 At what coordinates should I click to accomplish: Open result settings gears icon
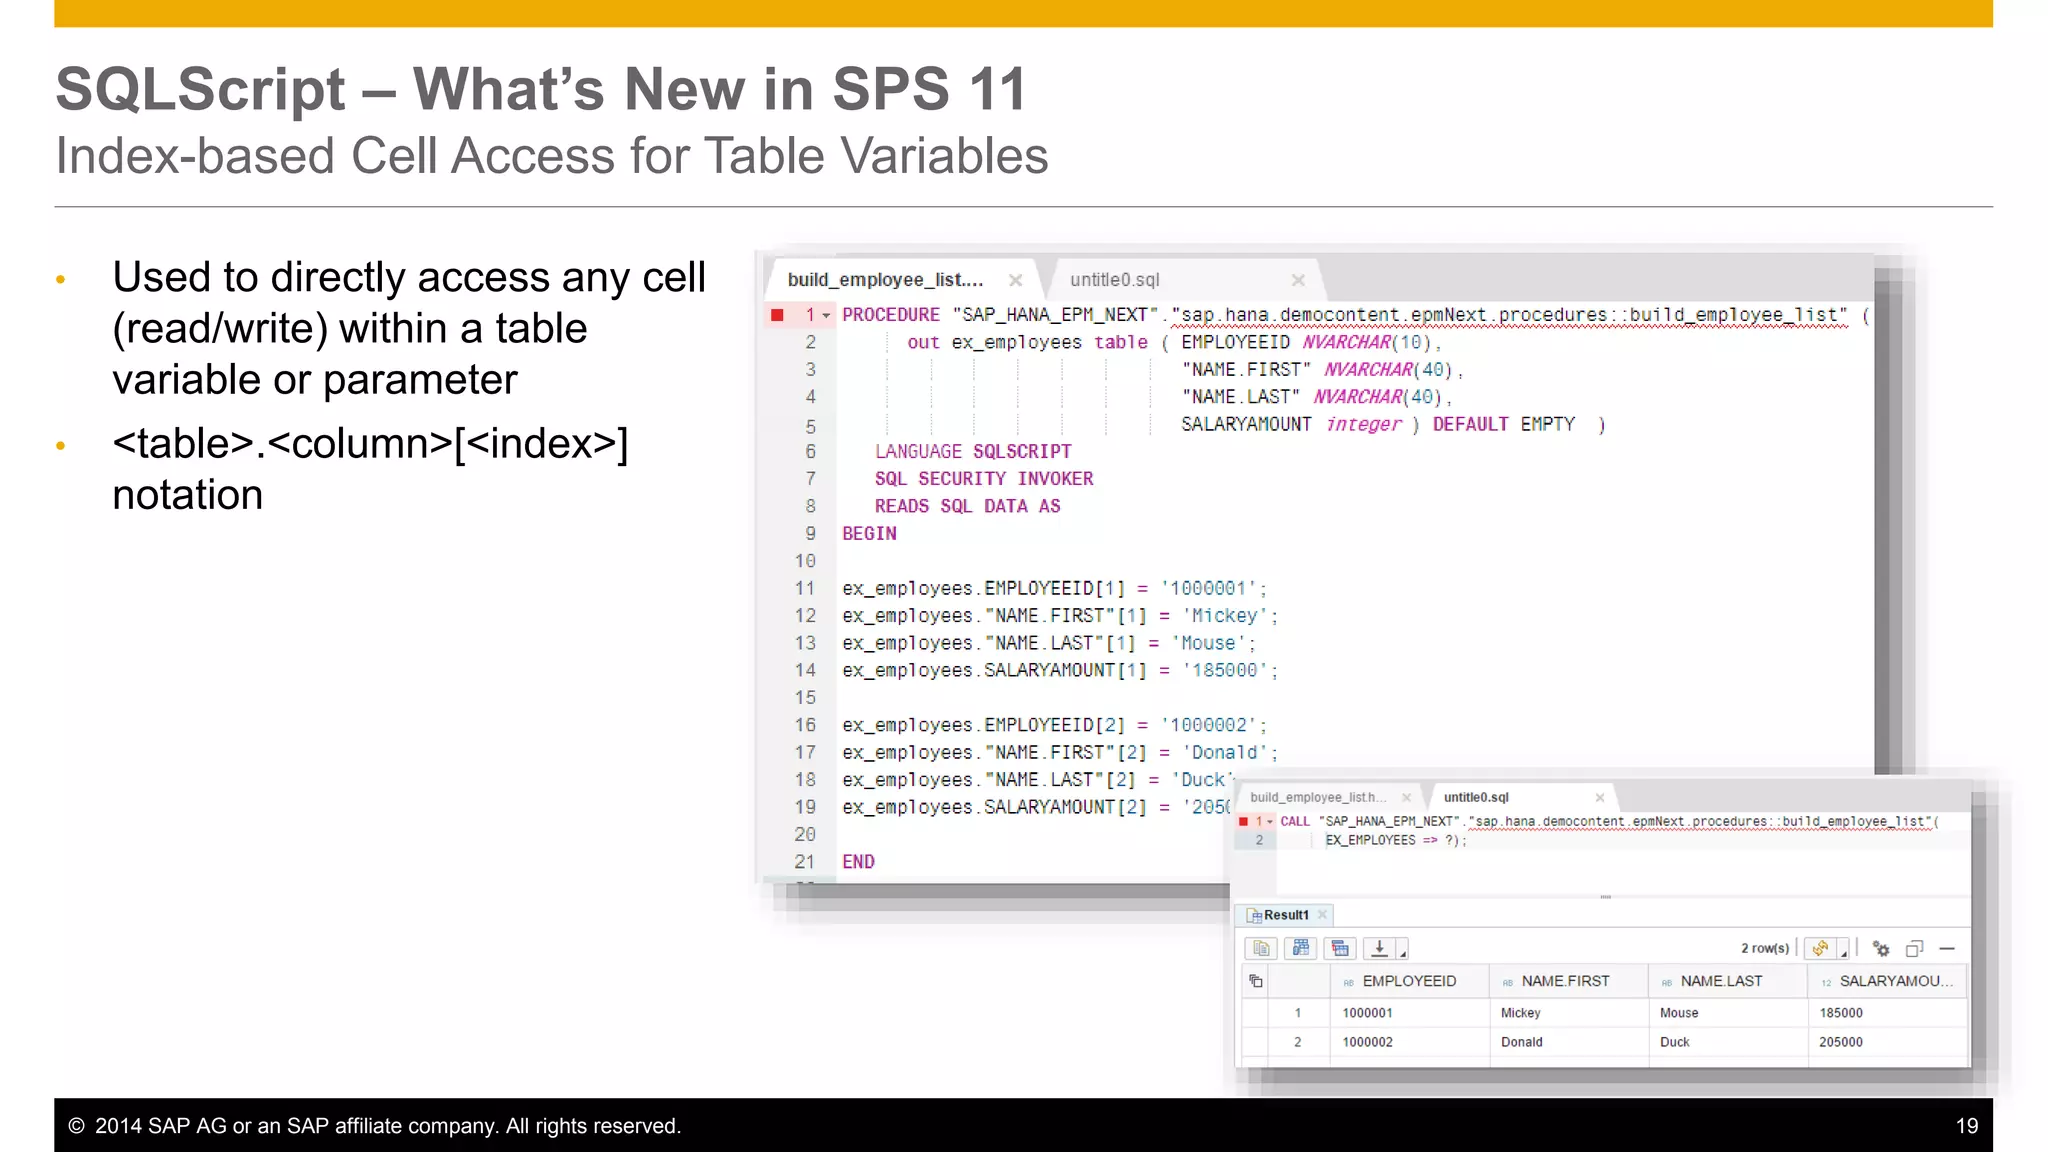[1881, 948]
